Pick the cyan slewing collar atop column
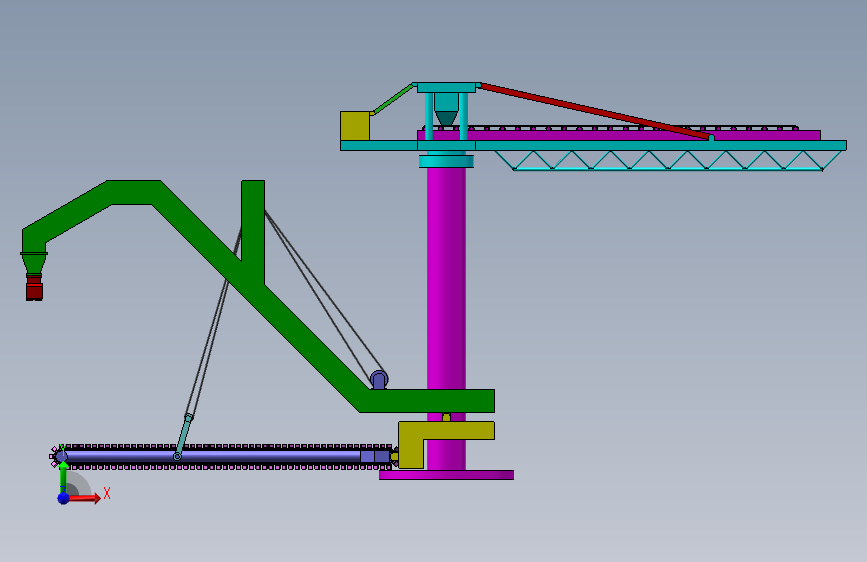Viewport: 867px width, 562px height. [446, 161]
